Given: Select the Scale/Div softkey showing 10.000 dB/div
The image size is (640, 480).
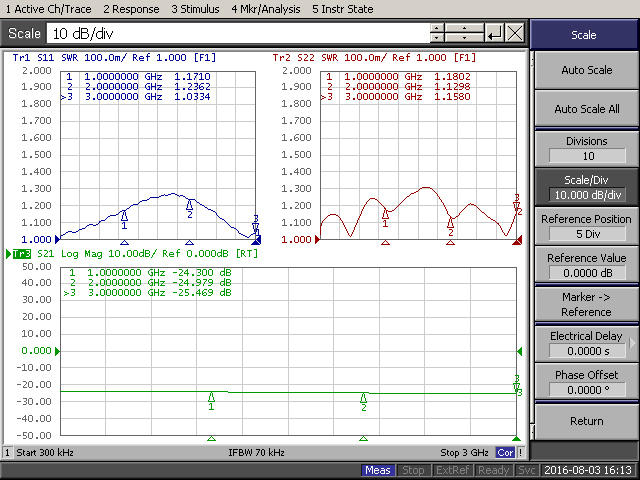Looking at the screenshot, I should click(x=587, y=188).
